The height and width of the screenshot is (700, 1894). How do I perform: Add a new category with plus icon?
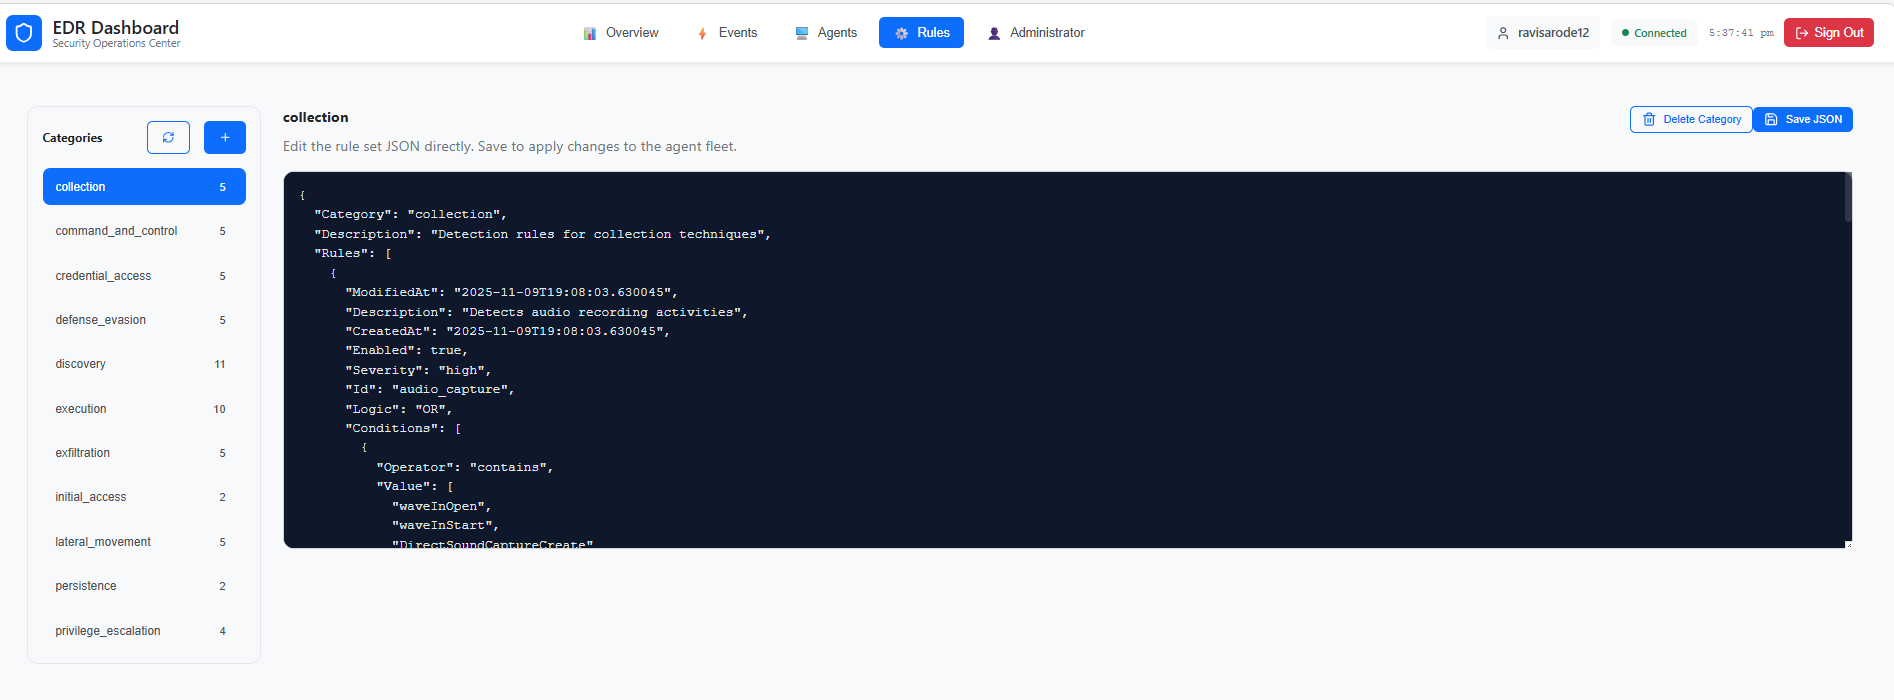225,138
